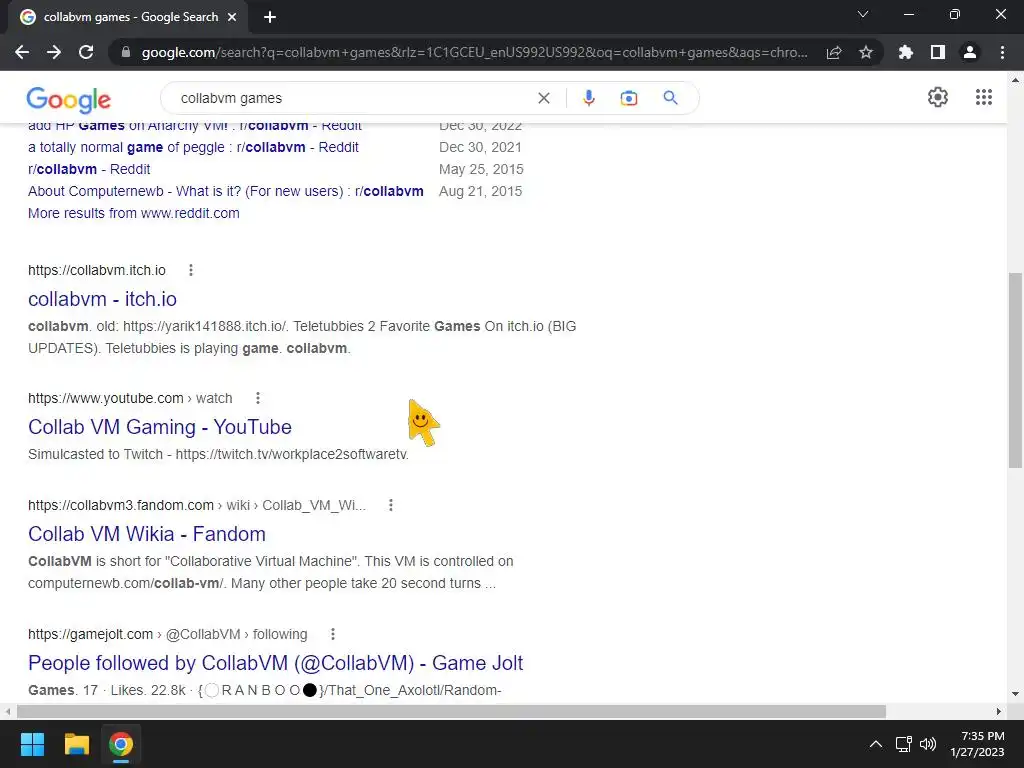Go back to the previous page
1024x768 pixels.
point(22,52)
